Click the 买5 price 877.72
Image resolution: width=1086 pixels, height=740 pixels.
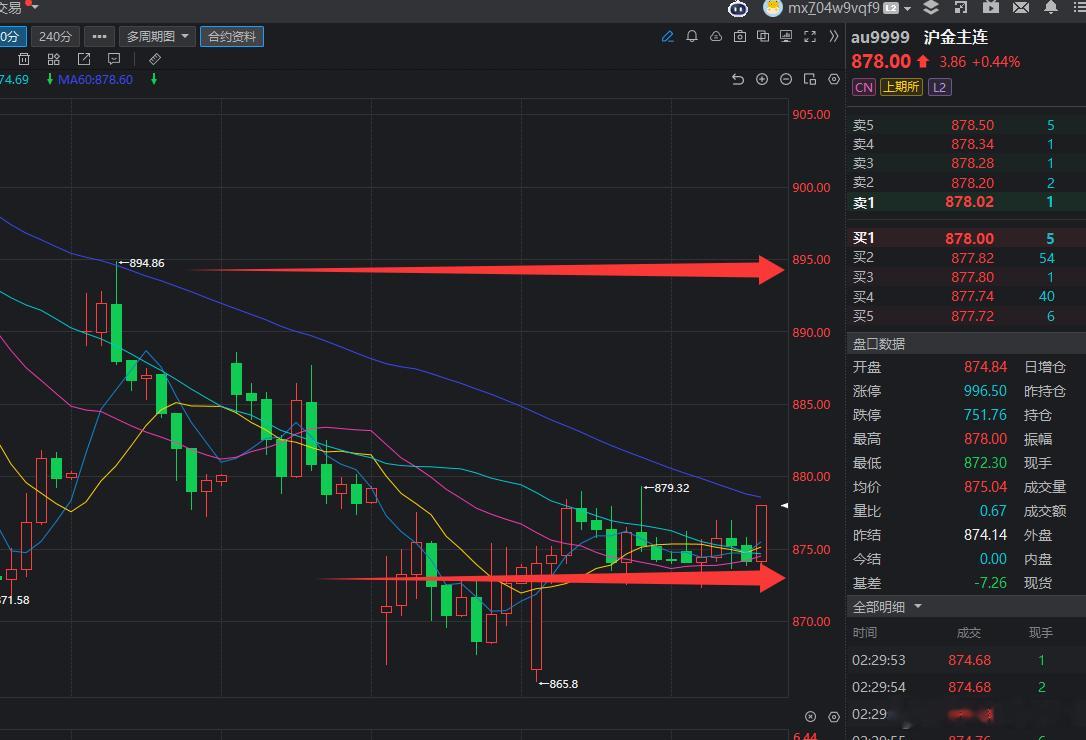(972, 317)
